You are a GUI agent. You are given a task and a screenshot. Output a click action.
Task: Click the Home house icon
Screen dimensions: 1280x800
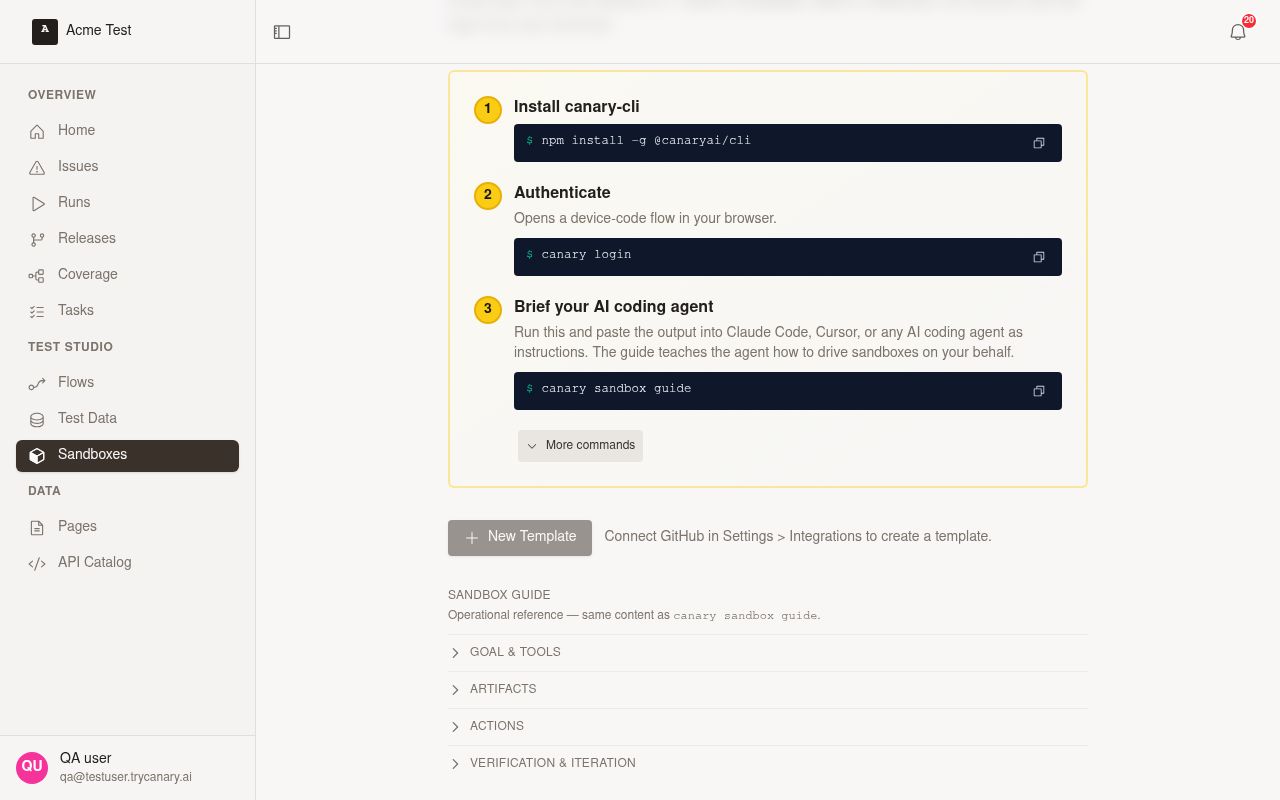(x=37, y=131)
